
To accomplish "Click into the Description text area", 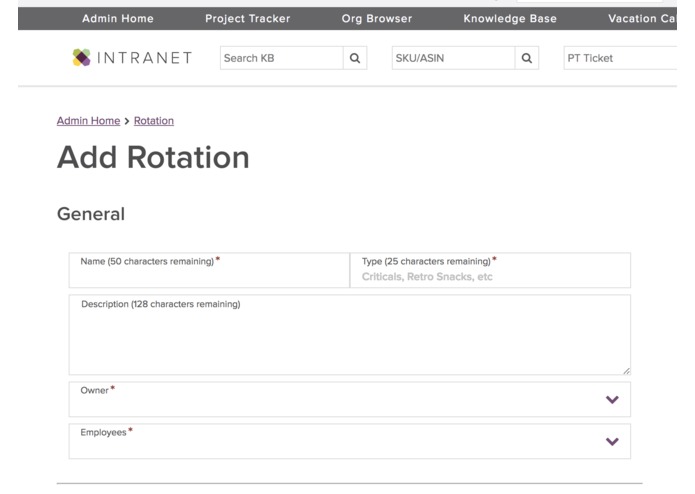I will click(350, 335).
